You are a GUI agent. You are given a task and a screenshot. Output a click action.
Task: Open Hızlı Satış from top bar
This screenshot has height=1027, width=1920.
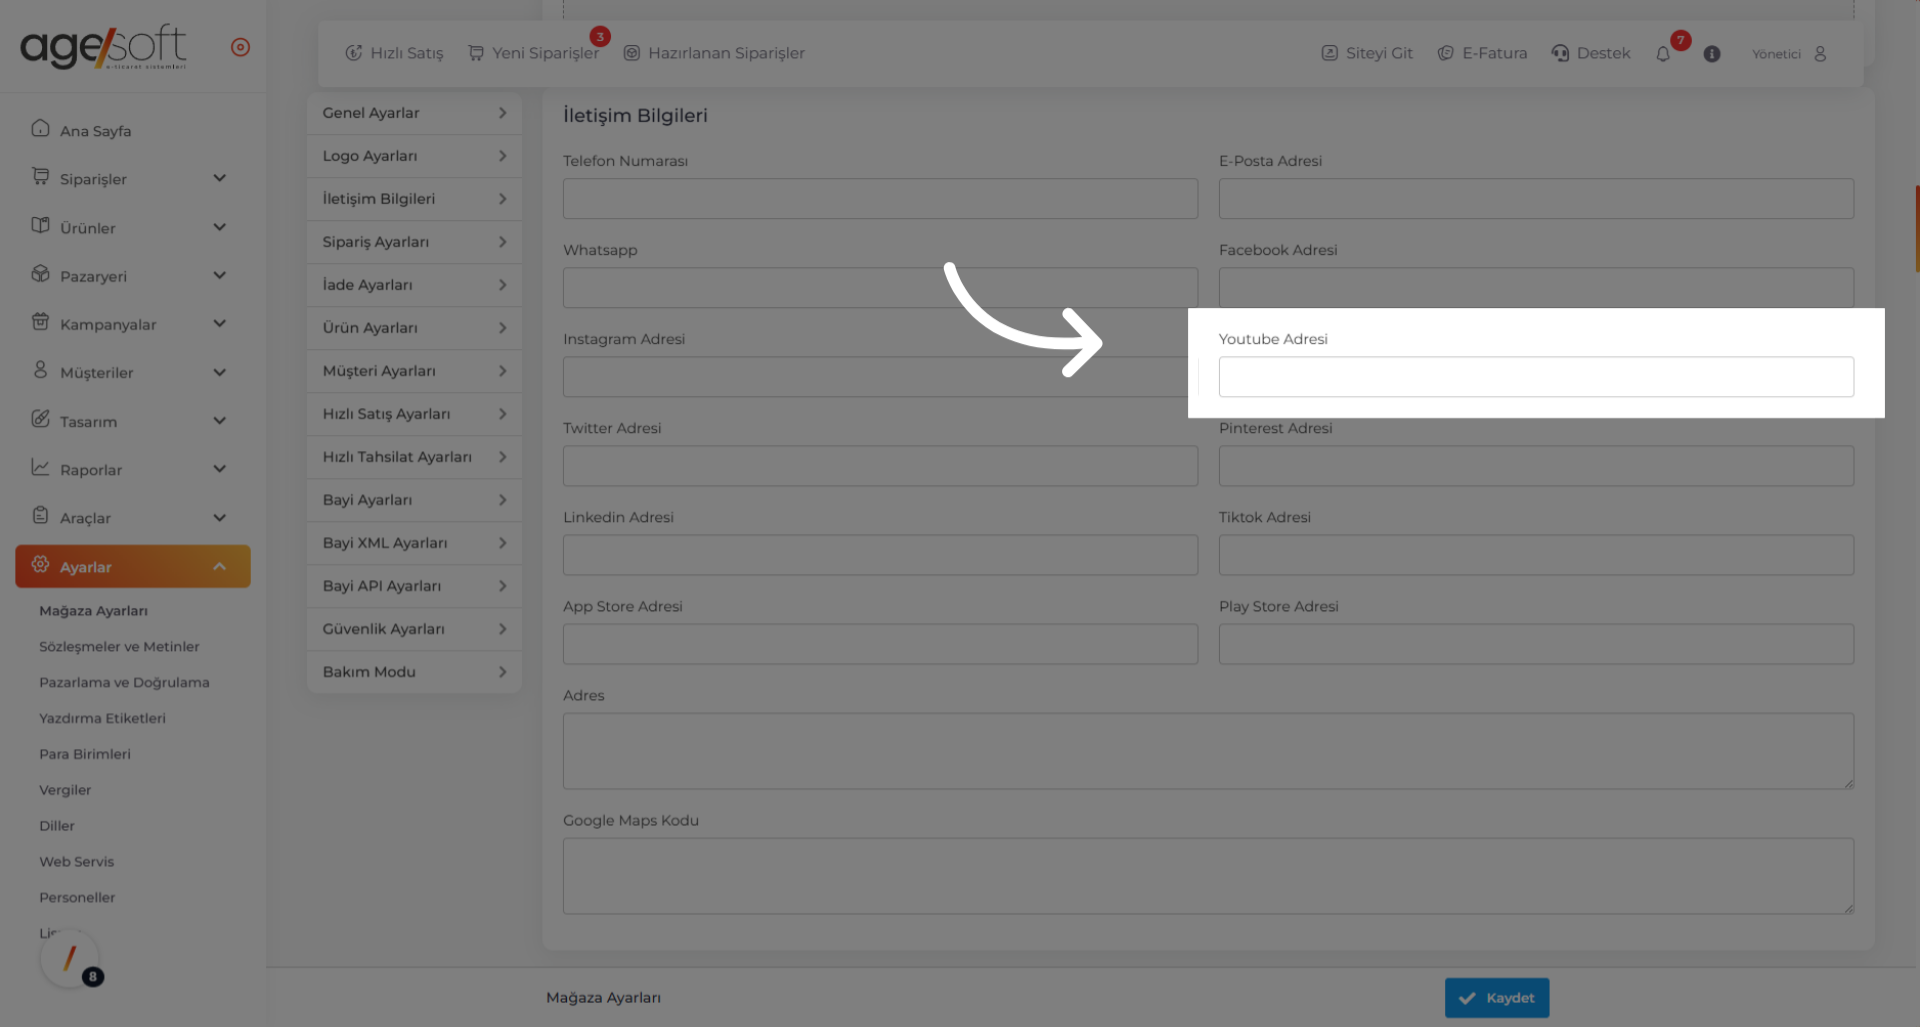[394, 53]
